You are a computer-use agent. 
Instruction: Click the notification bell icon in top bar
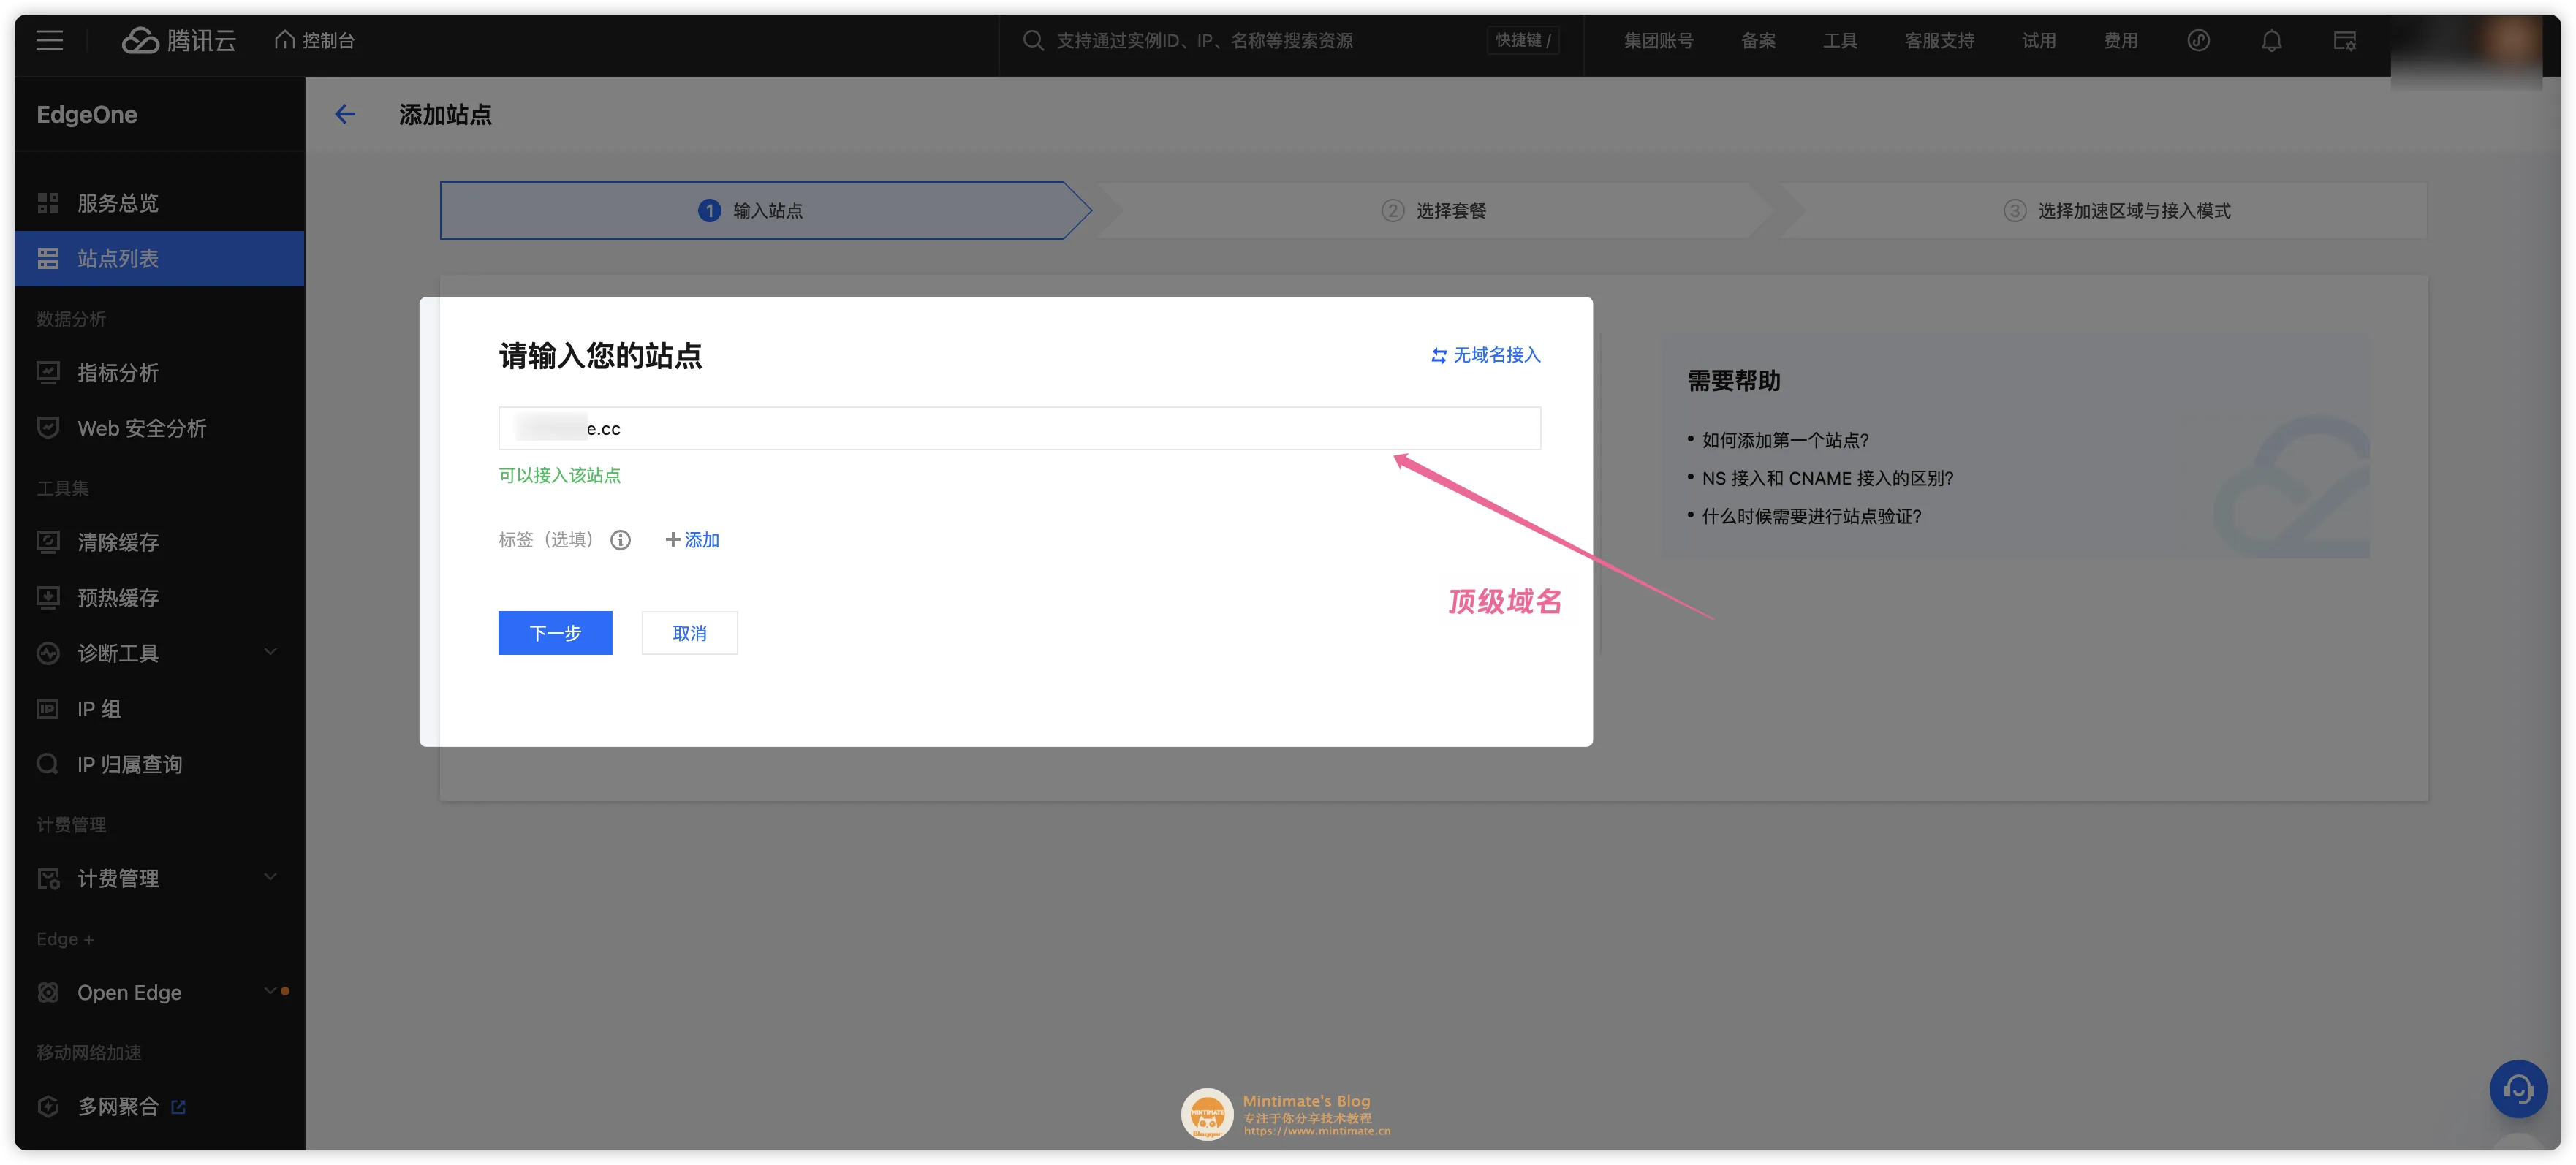pos(2272,39)
